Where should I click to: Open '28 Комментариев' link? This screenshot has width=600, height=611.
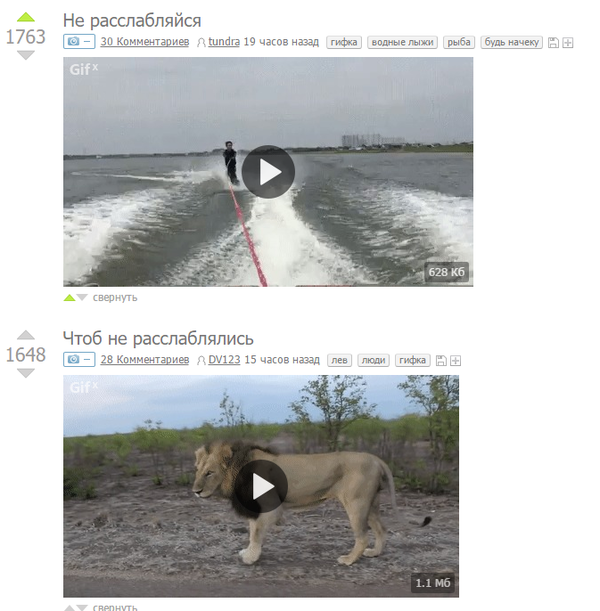click(x=145, y=360)
